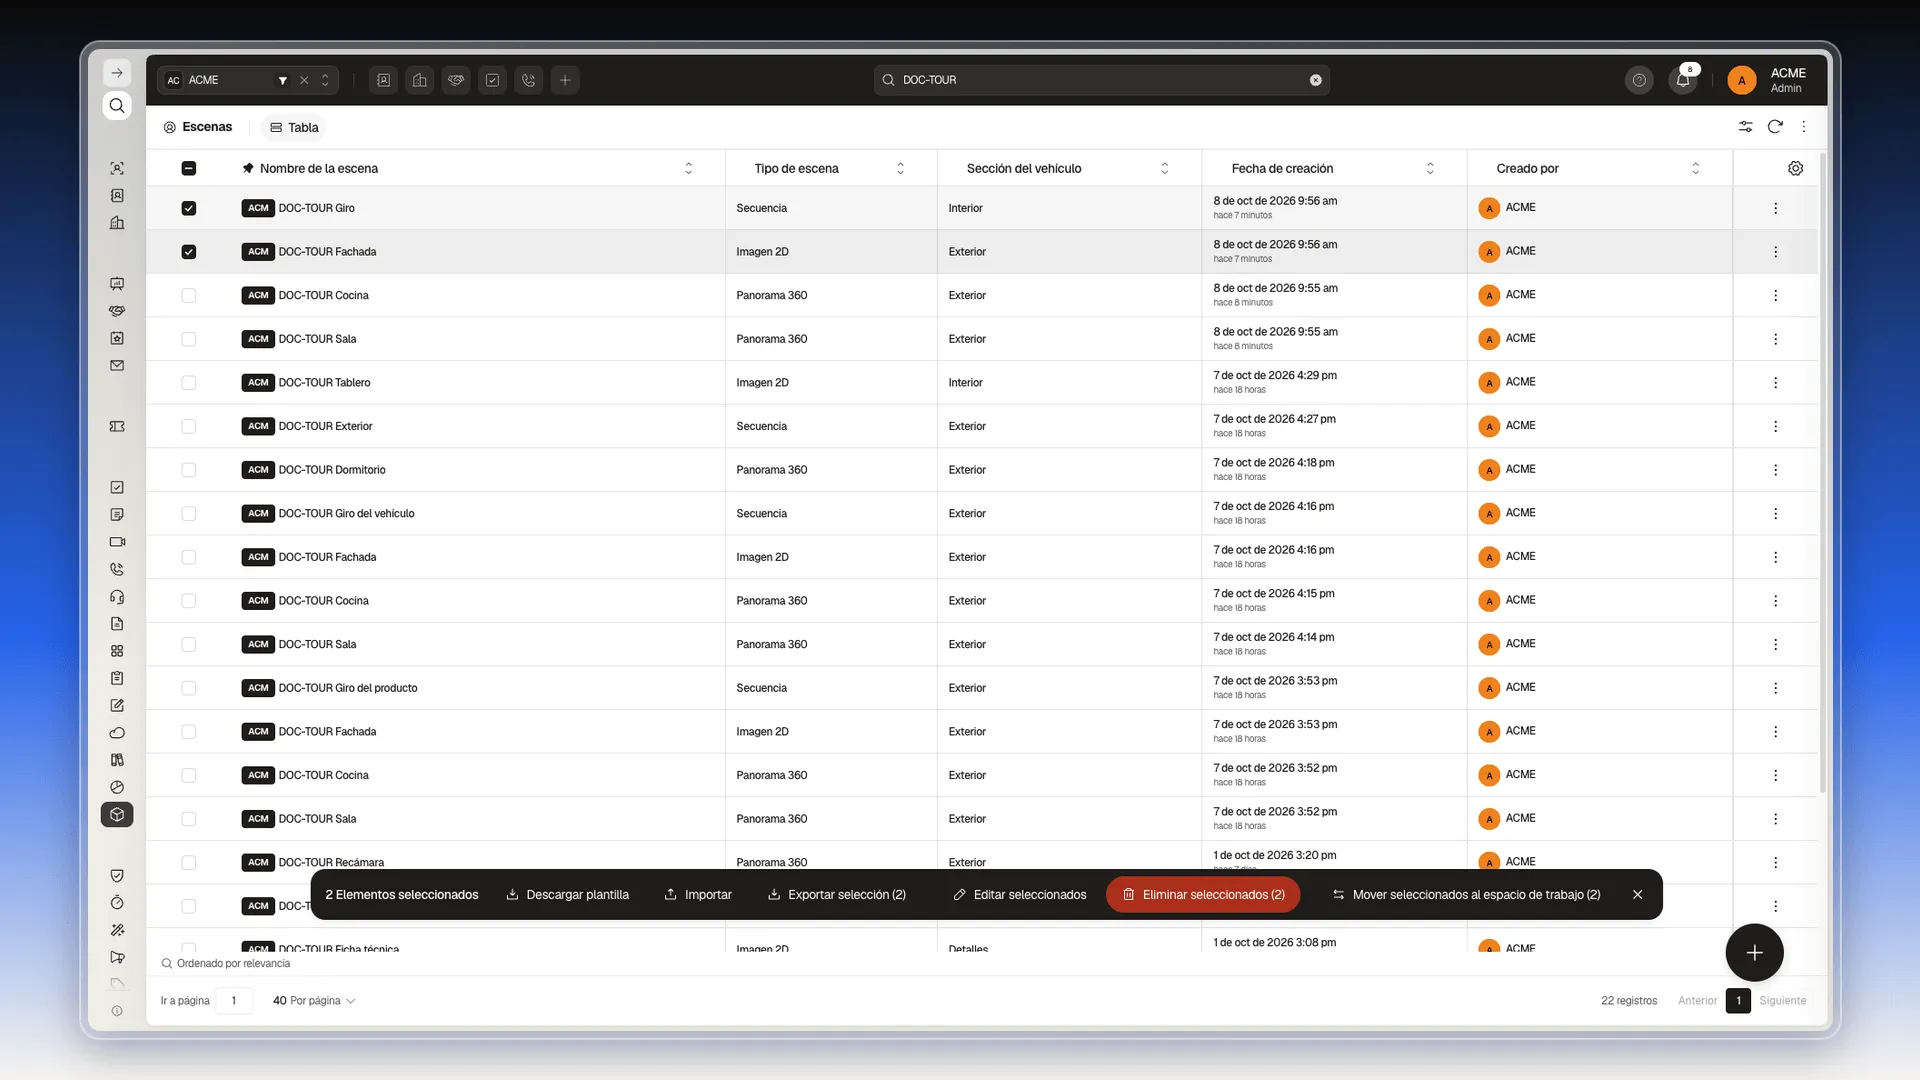Open the filter sliders icon

[x=1745, y=127]
